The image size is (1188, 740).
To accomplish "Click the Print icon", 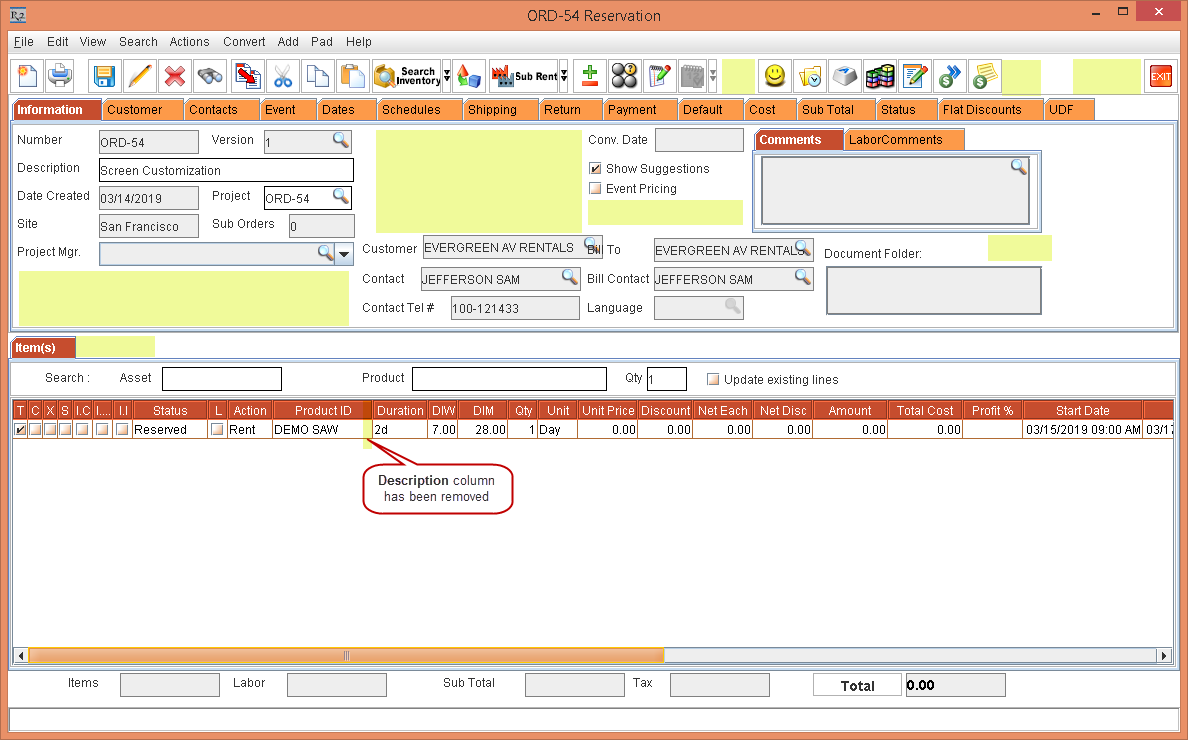I will tap(60, 76).
